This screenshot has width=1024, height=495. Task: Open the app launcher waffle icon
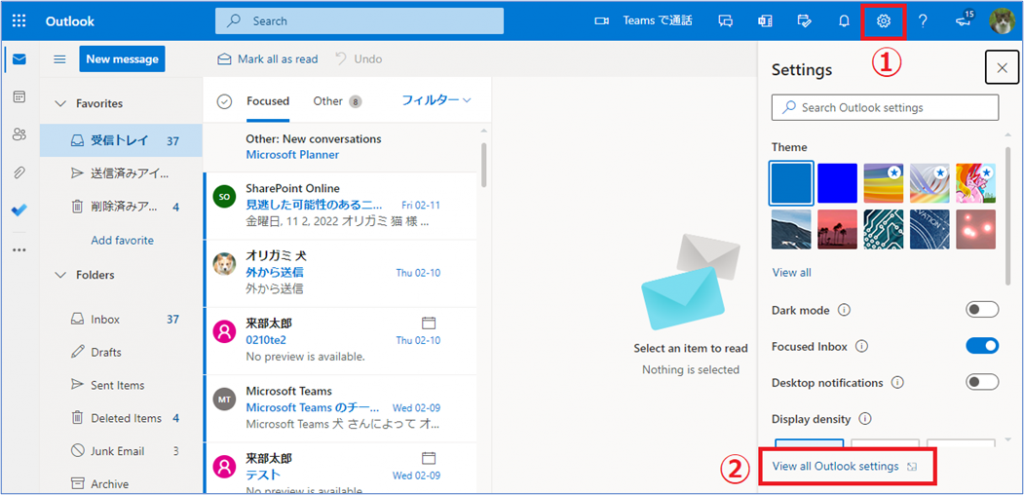click(x=19, y=21)
